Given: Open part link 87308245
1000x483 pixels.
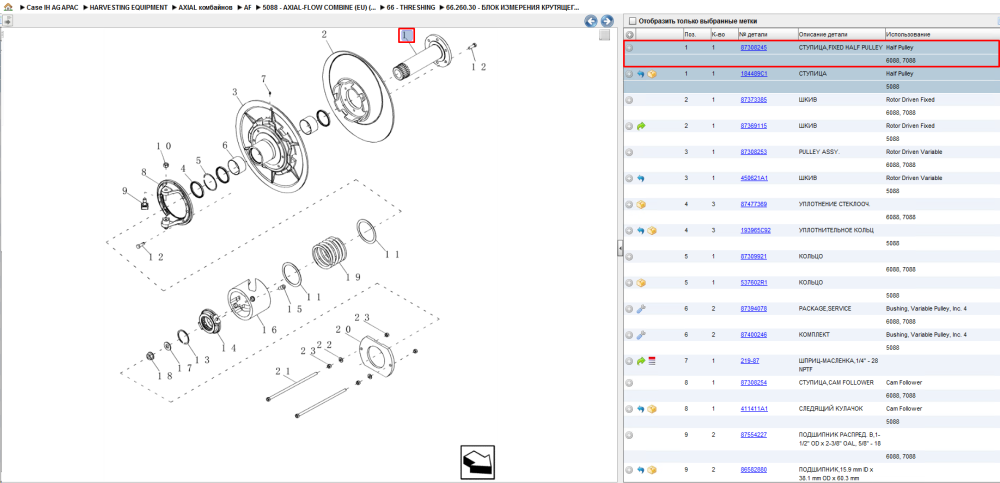Looking at the screenshot, I should coord(753,48).
